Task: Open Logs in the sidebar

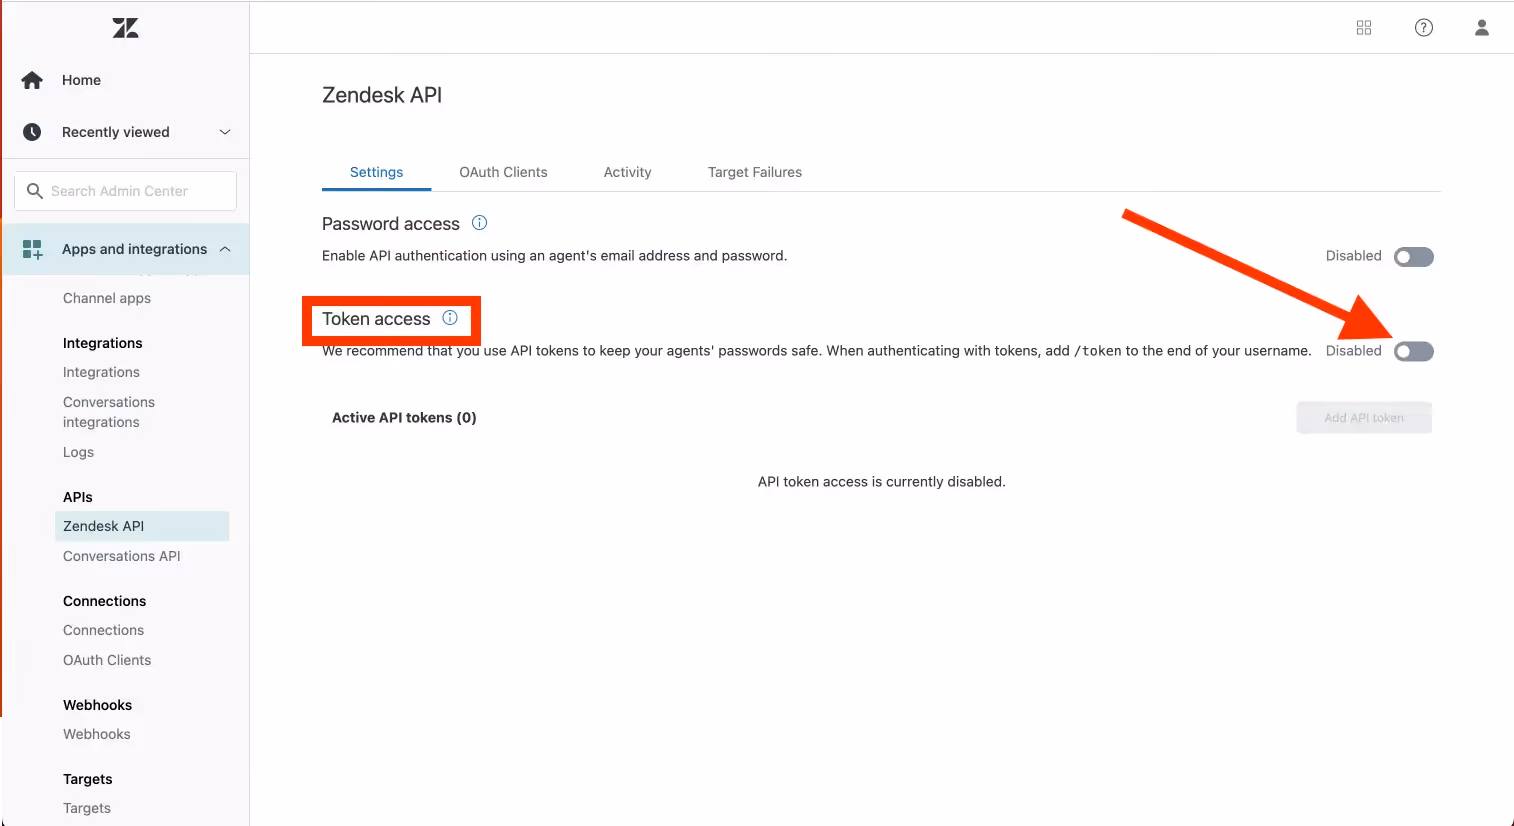Action: pyautogui.click(x=78, y=452)
